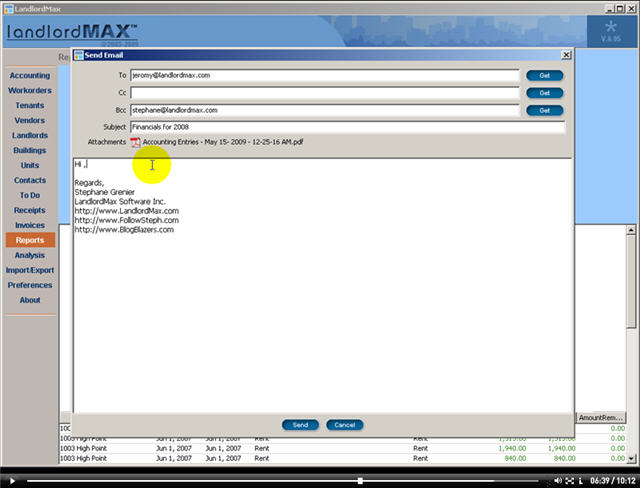Go to the Contacts section
The height and width of the screenshot is (488, 640).
[x=30, y=180]
